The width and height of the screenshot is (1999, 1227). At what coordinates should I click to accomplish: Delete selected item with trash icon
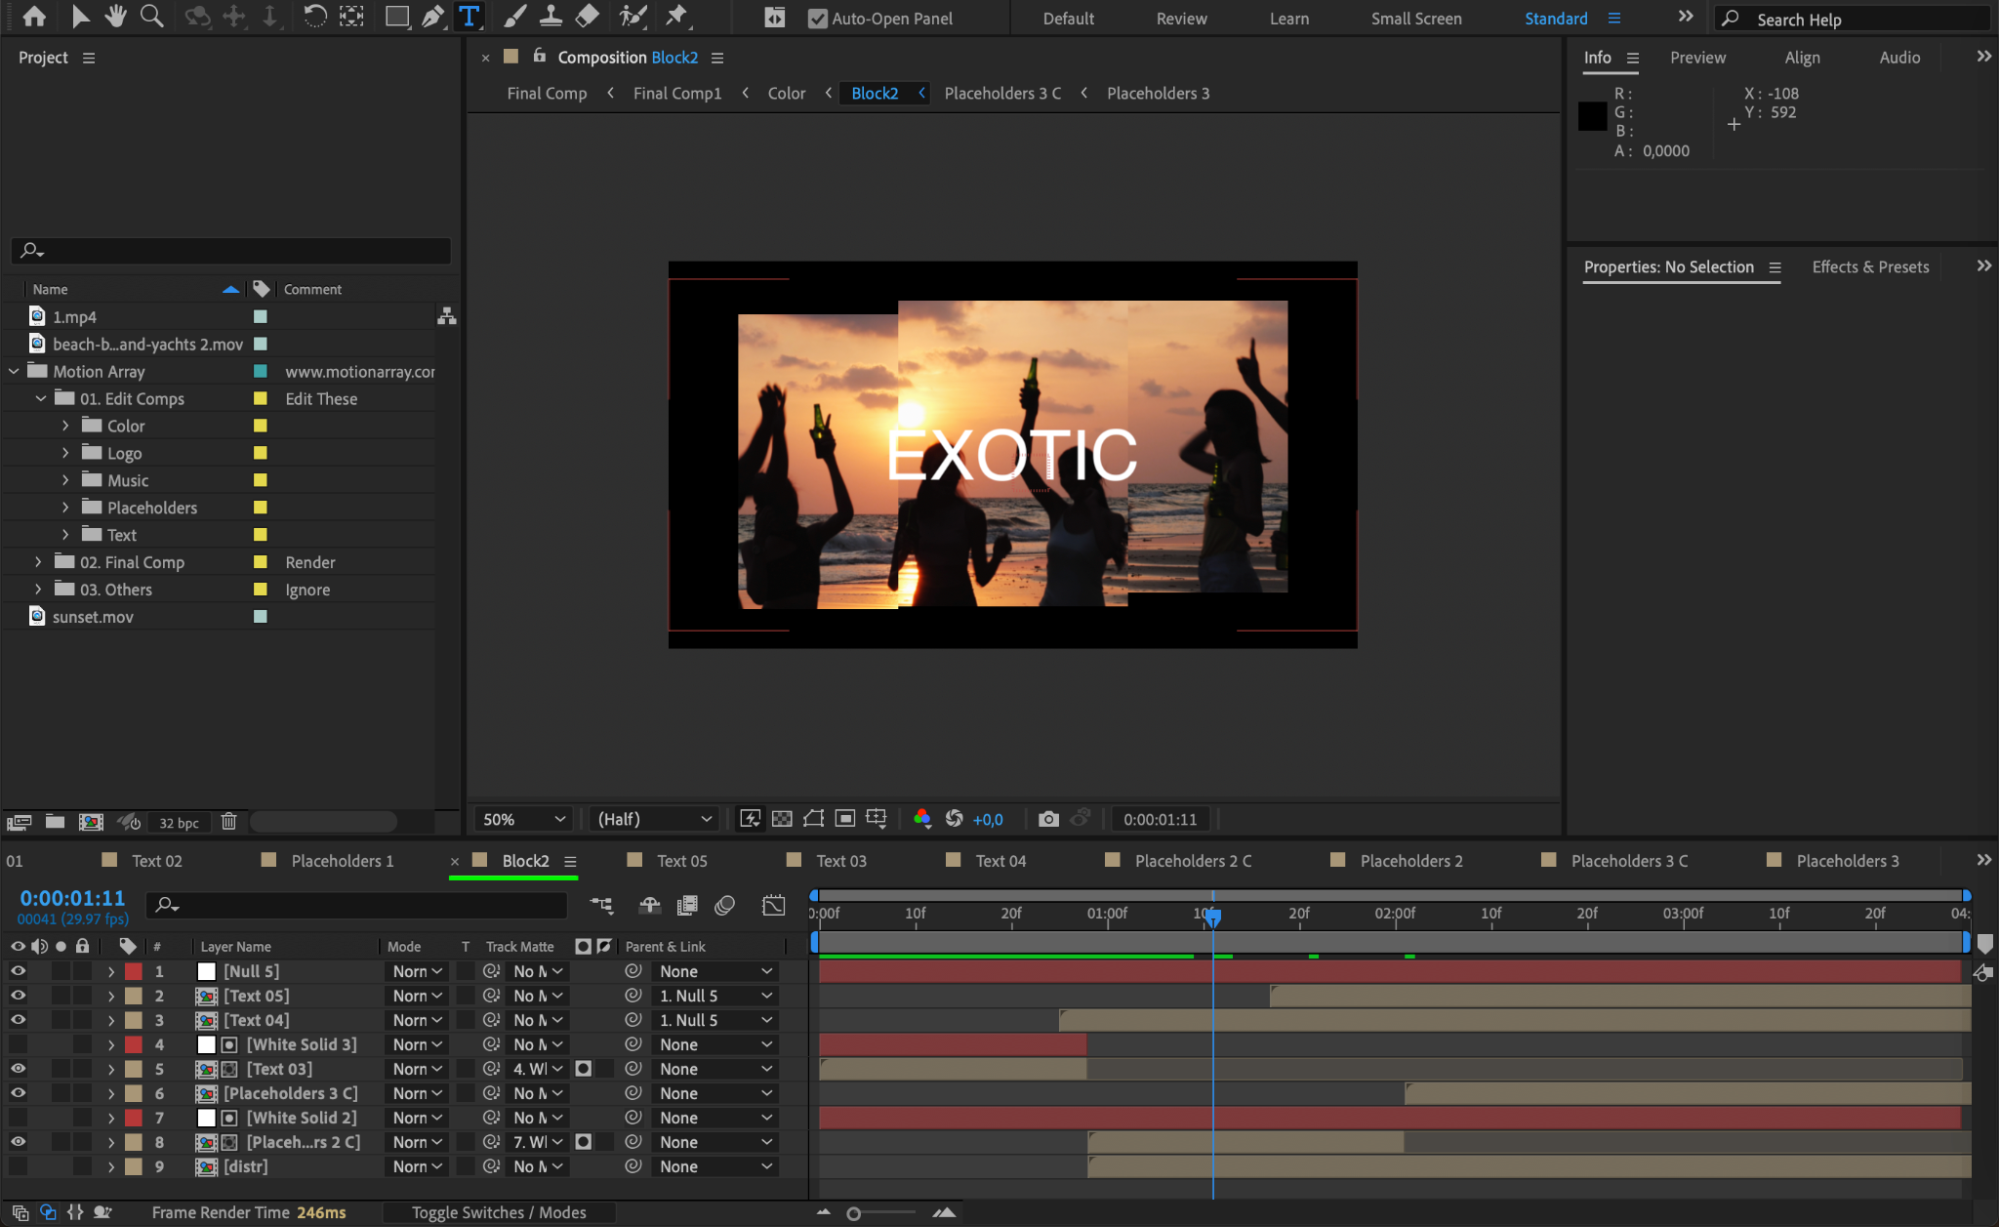point(229,822)
